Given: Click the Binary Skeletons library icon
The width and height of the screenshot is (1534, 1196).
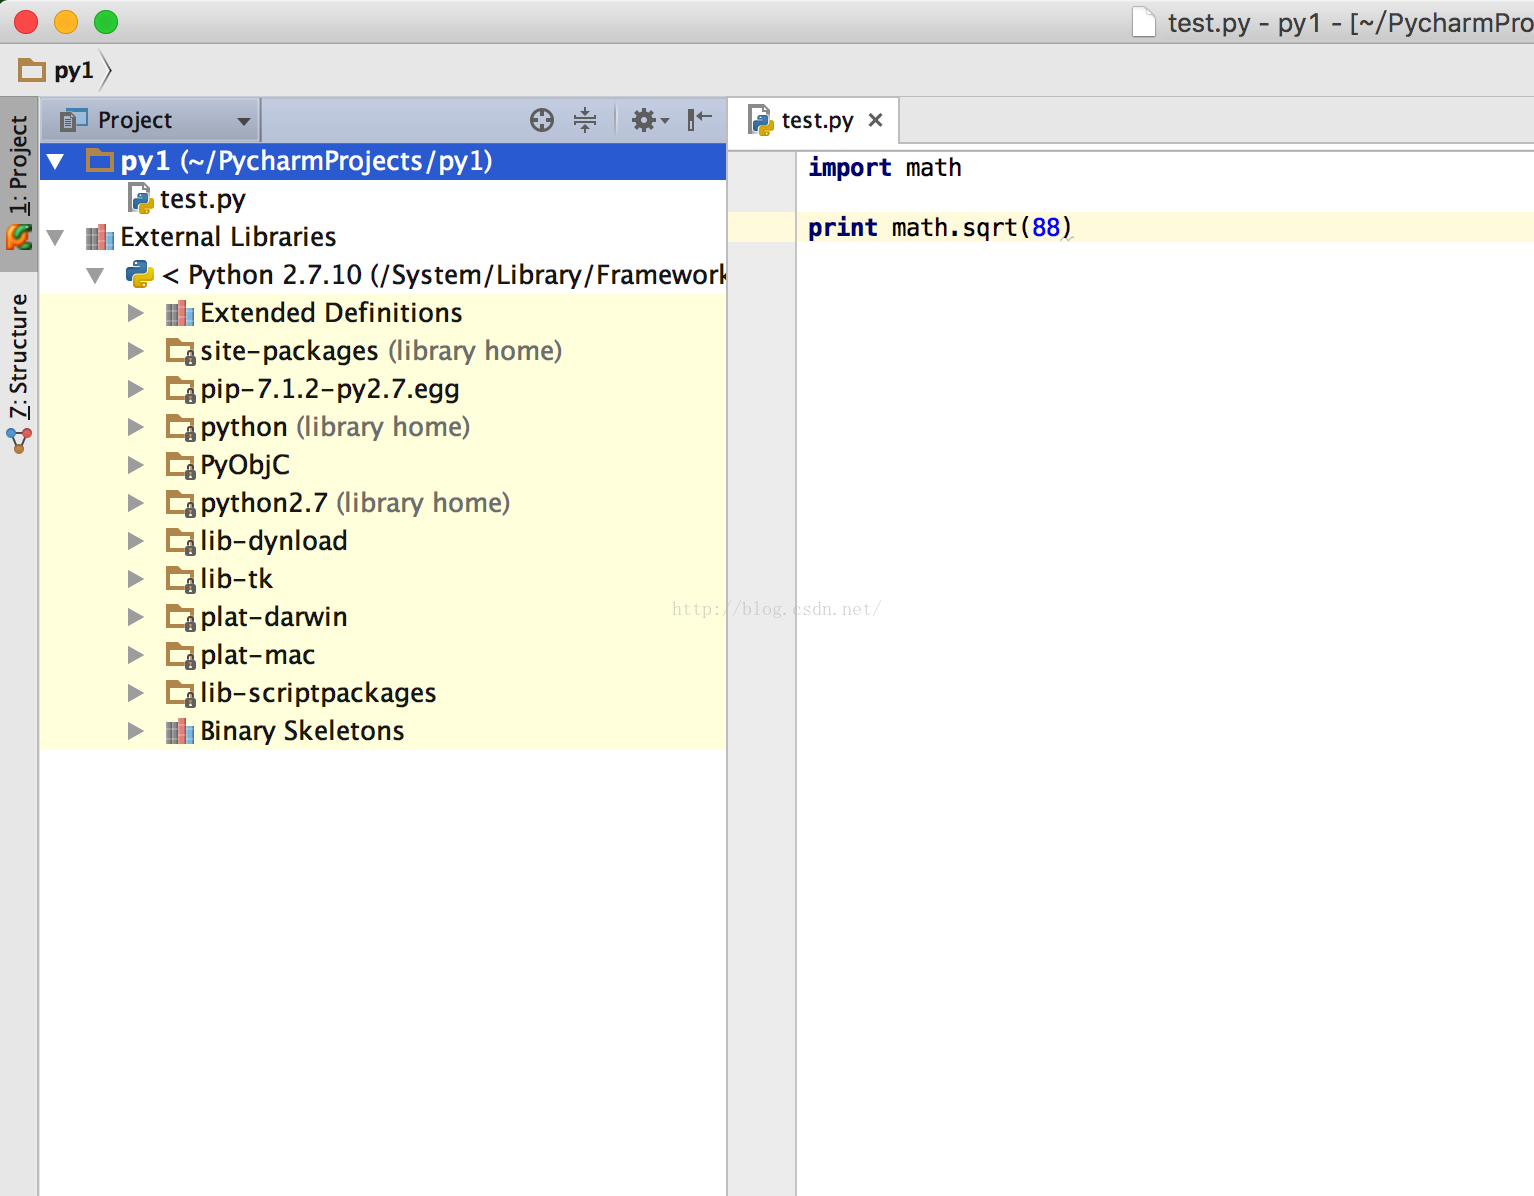Looking at the screenshot, I should 180,731.
